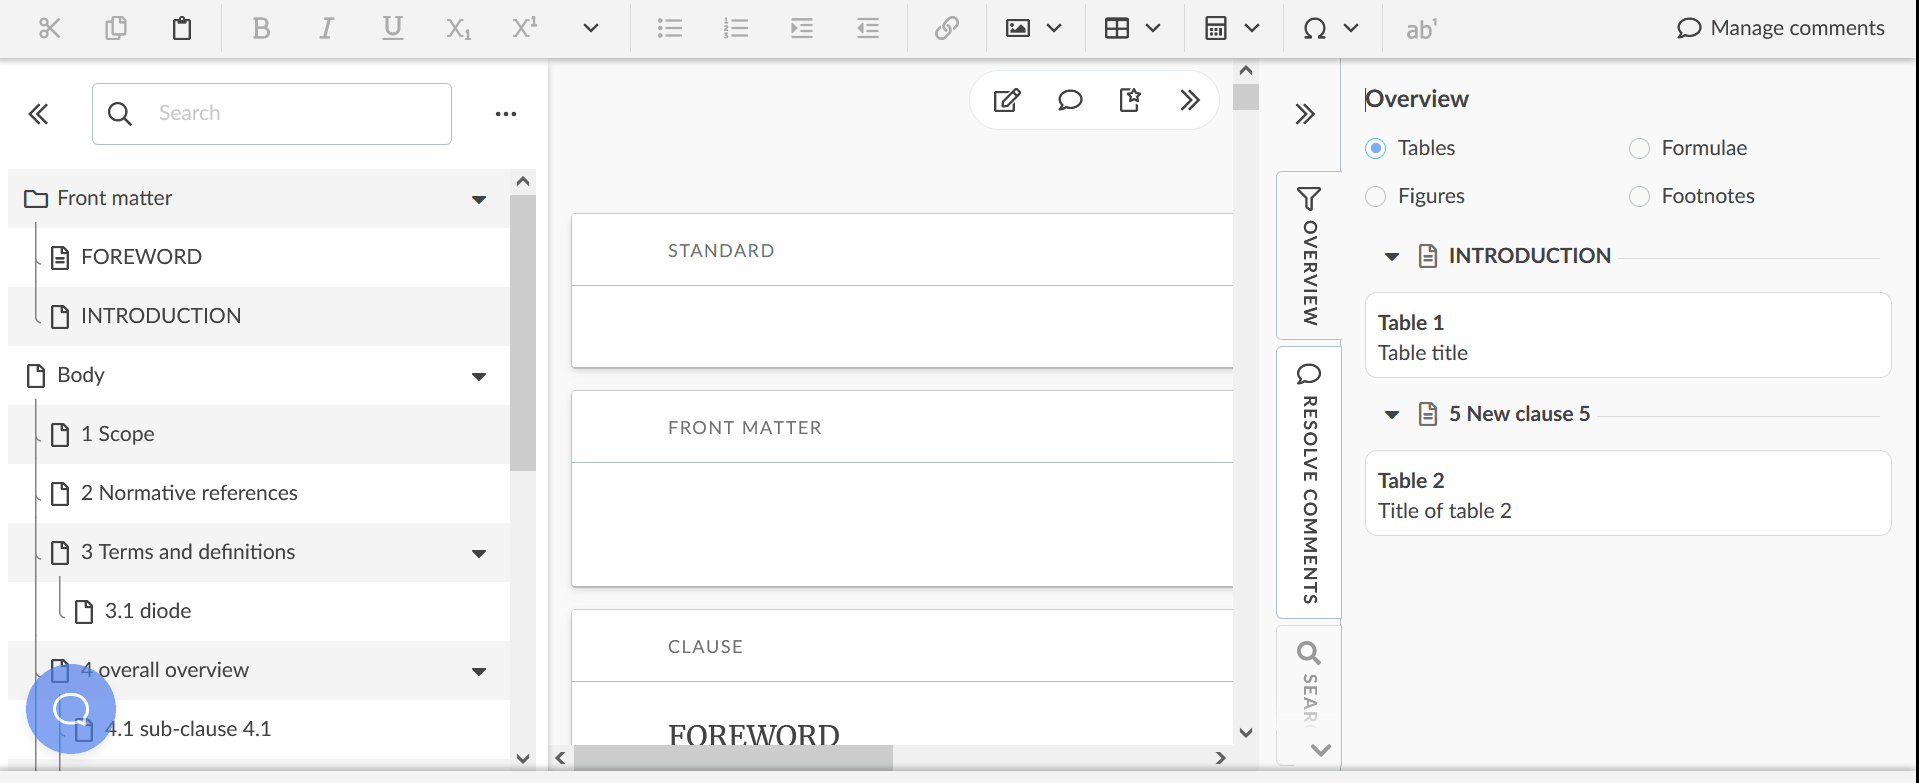This screenshot has width=1919, height=783.
Task: Select the Tables radio button
Action: (x=1376, y=148)
